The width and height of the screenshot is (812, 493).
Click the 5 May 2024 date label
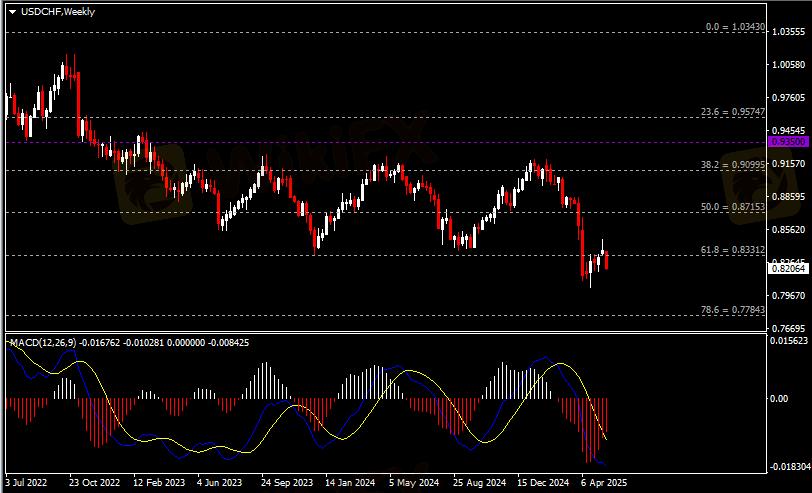[x=414, y=483]
